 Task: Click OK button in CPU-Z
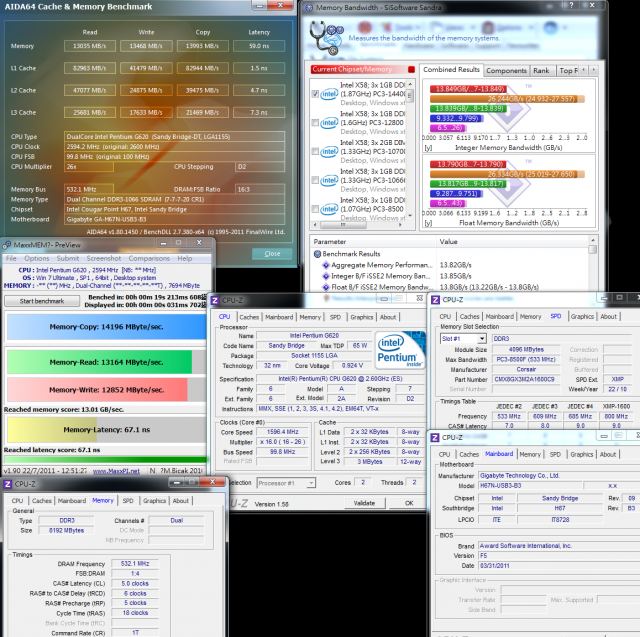[409, 503]
